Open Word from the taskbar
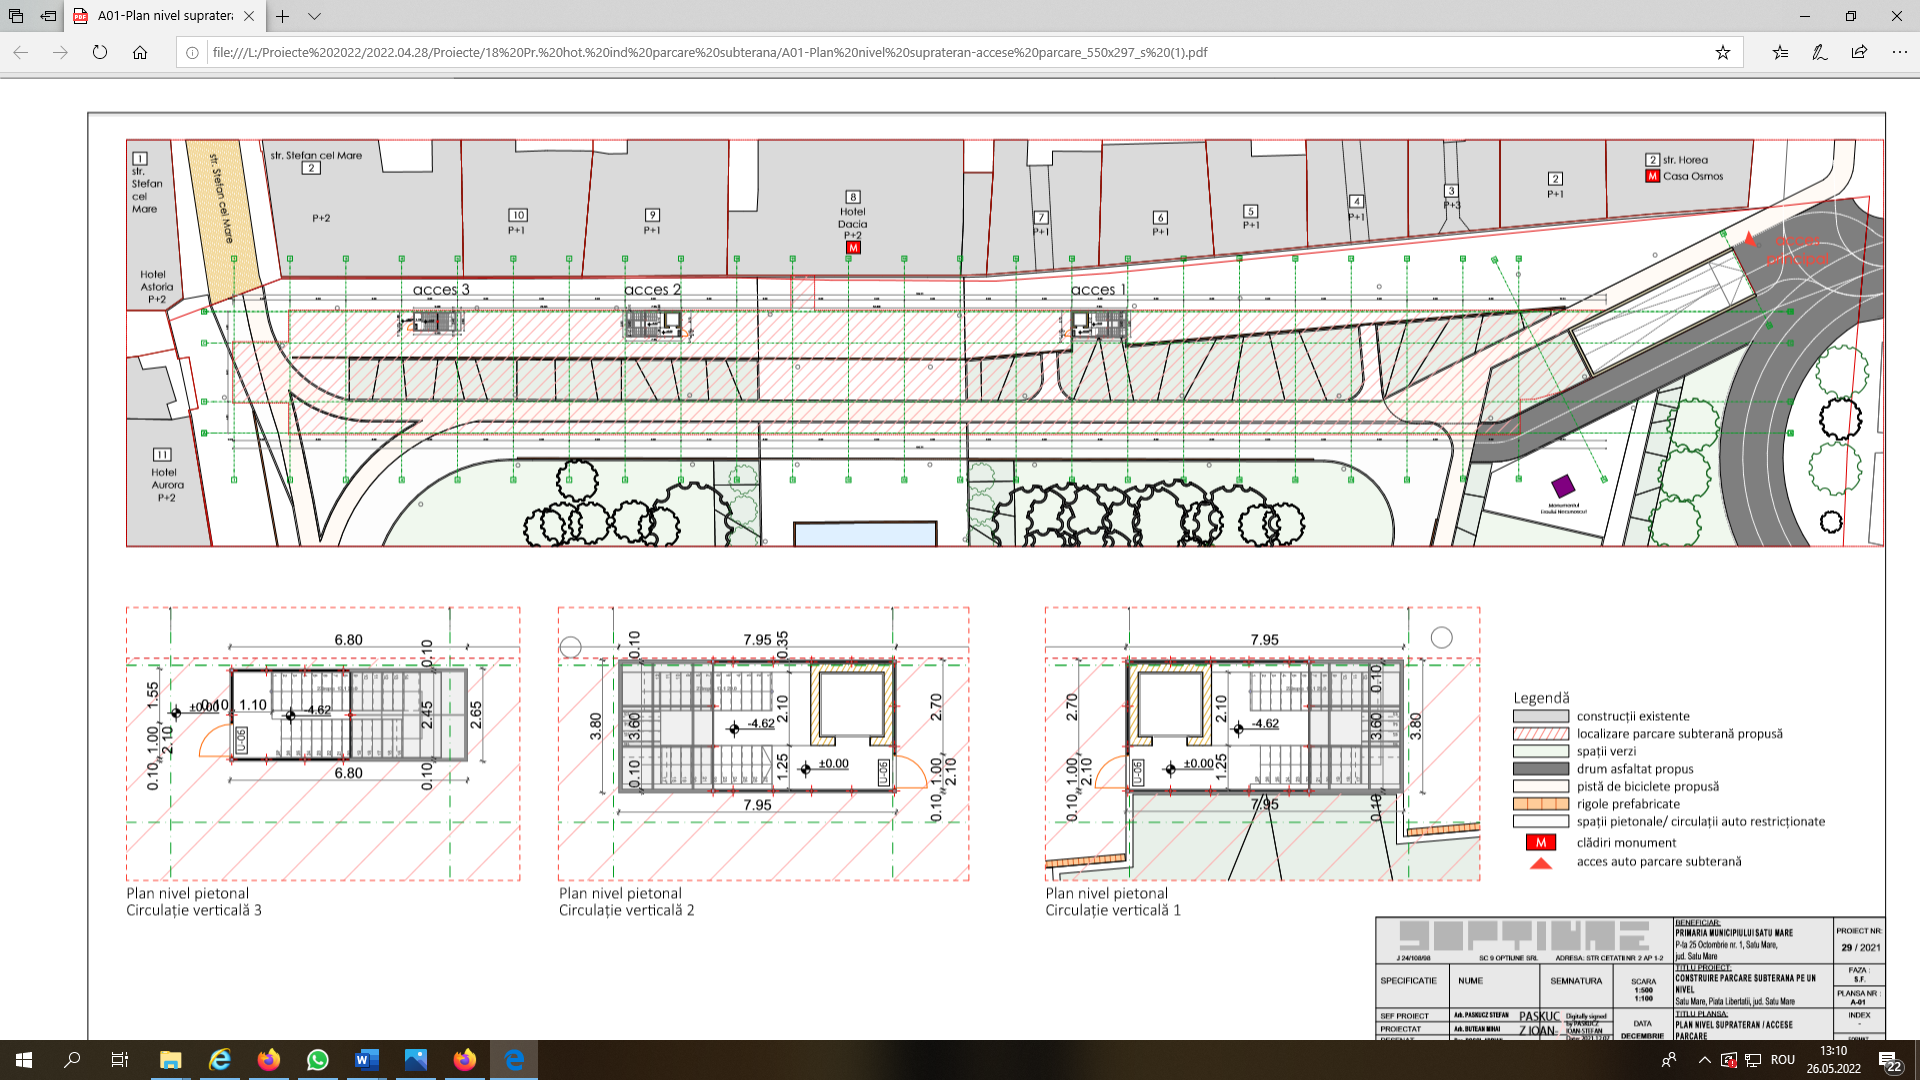 point(367,1060)
